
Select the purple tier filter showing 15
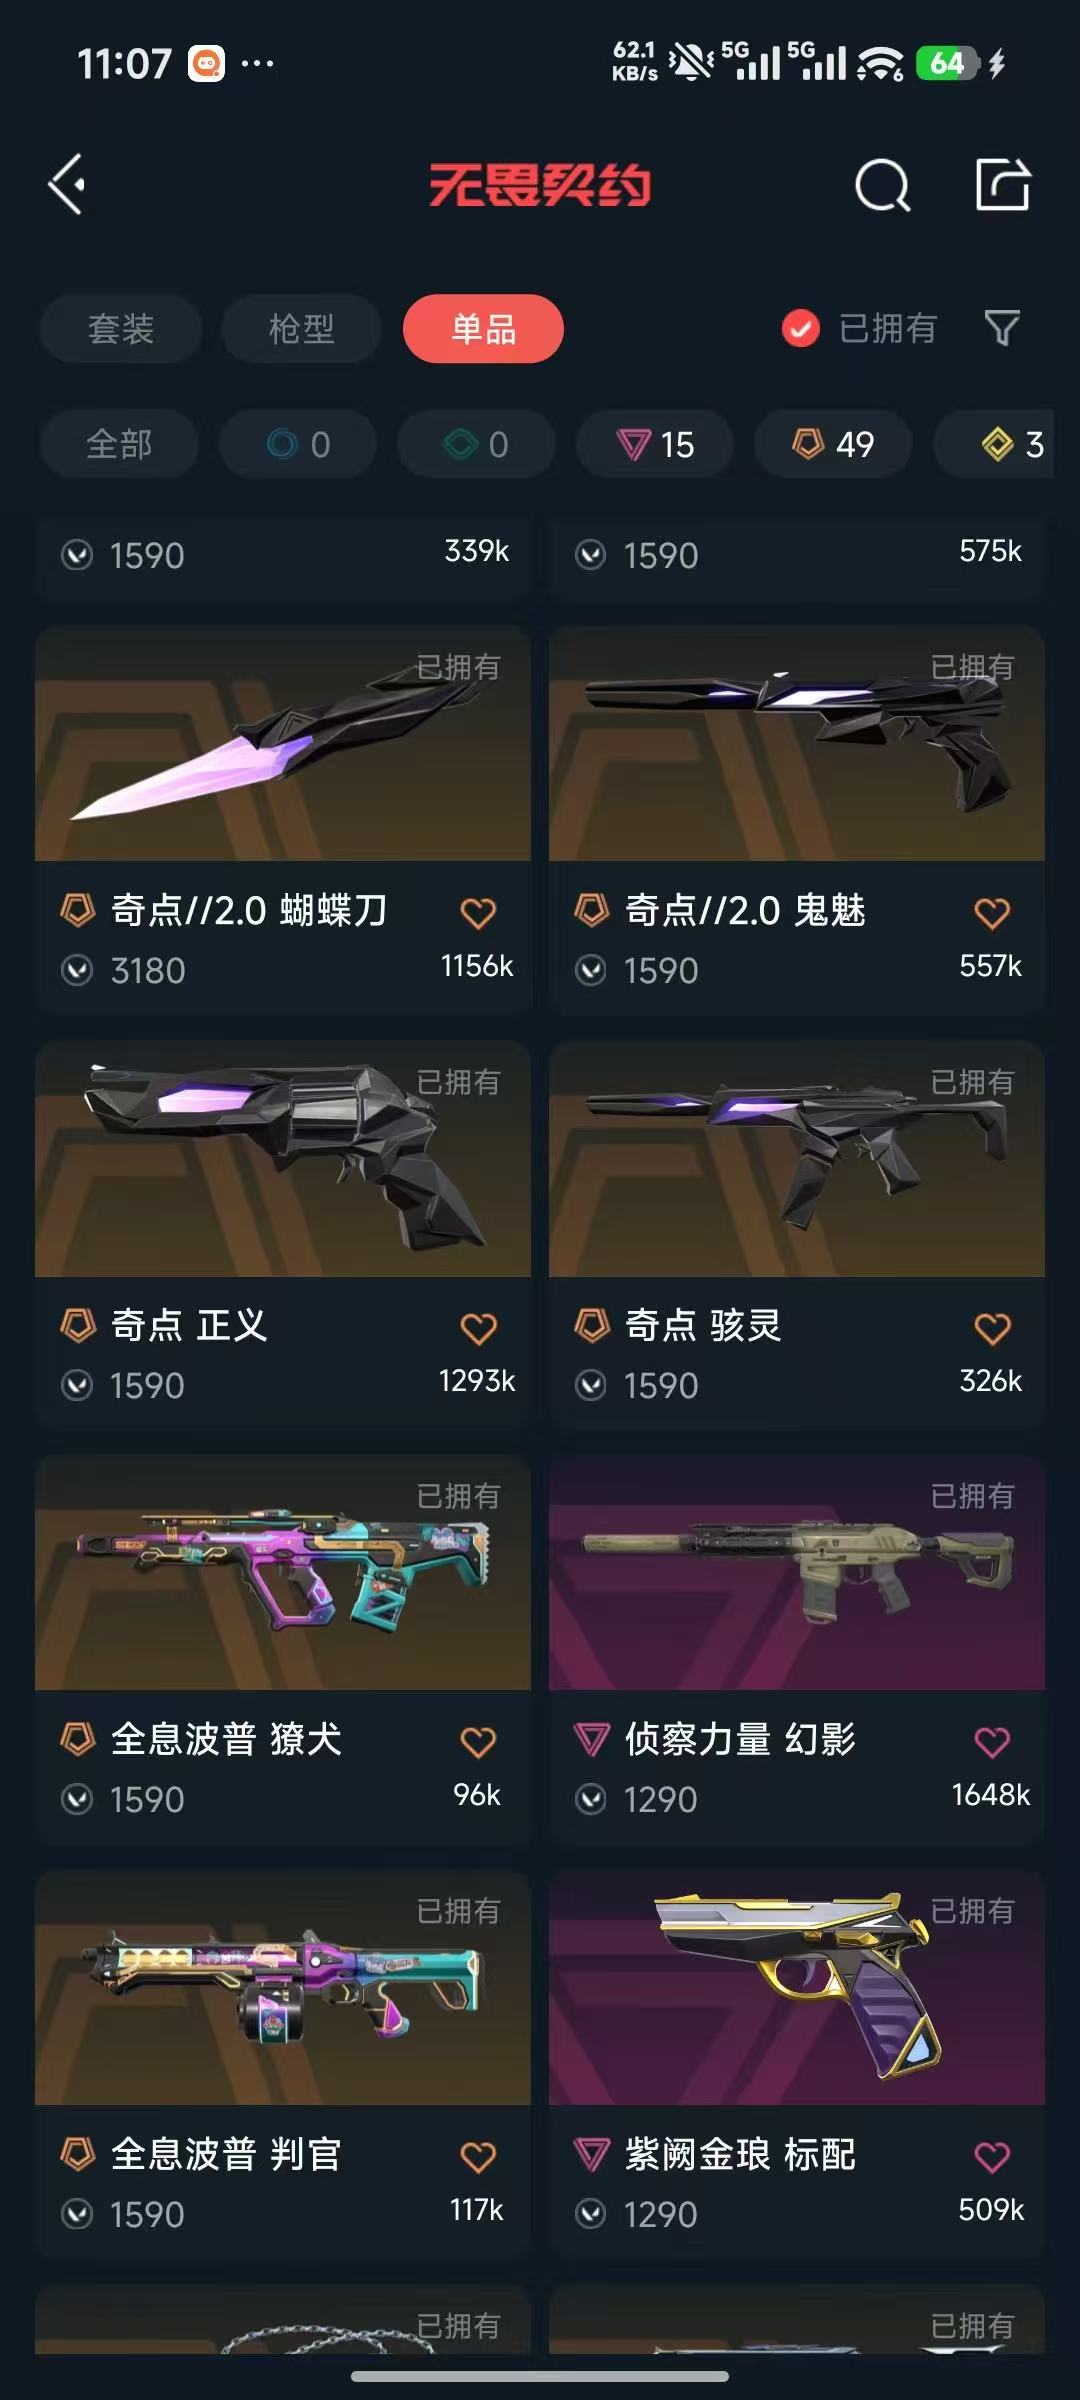[655, 444]
